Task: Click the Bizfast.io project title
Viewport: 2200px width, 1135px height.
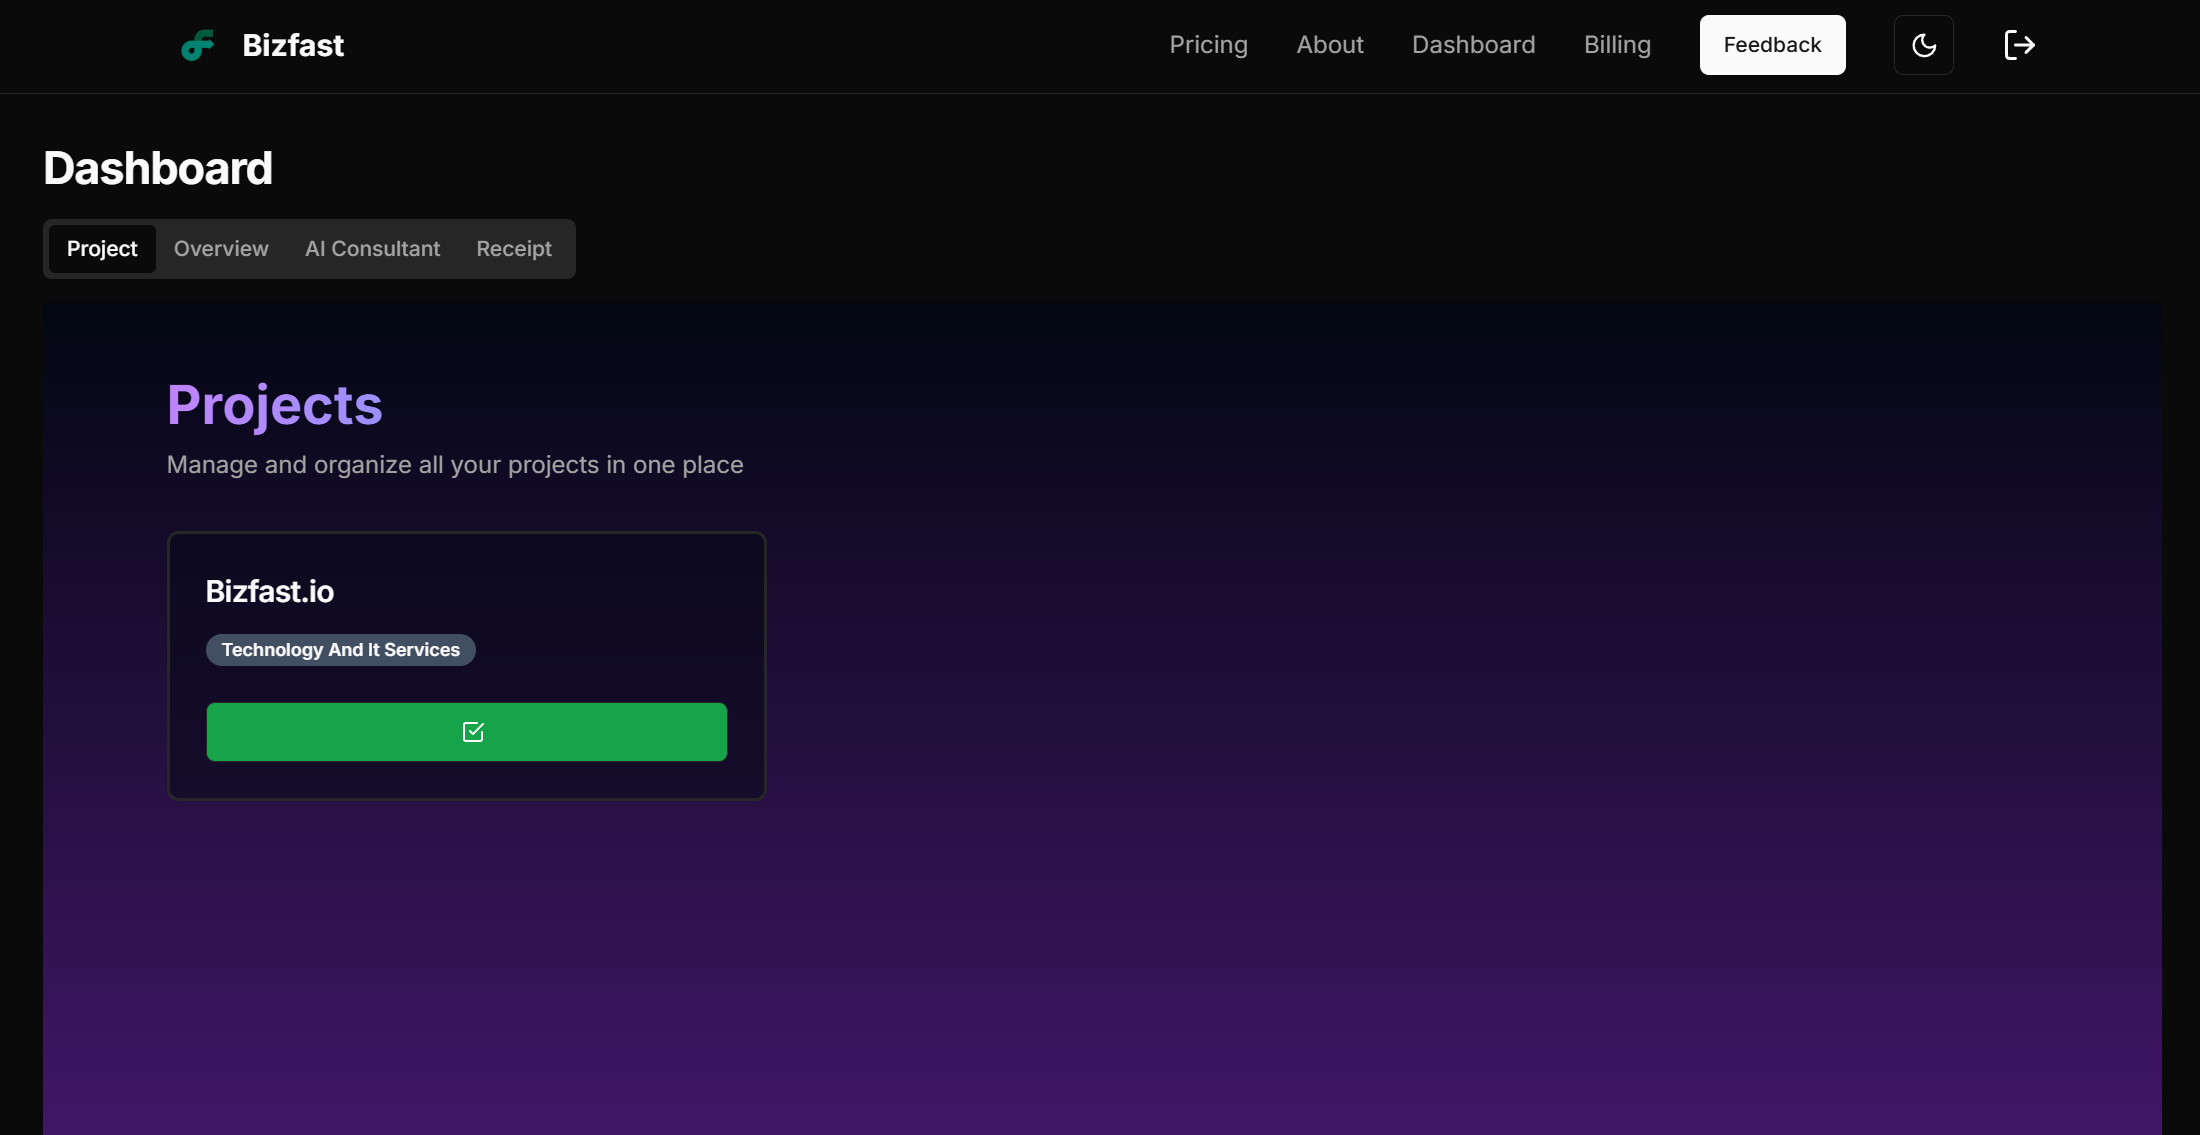Action: pyautogui.click(x=270, y=592)
